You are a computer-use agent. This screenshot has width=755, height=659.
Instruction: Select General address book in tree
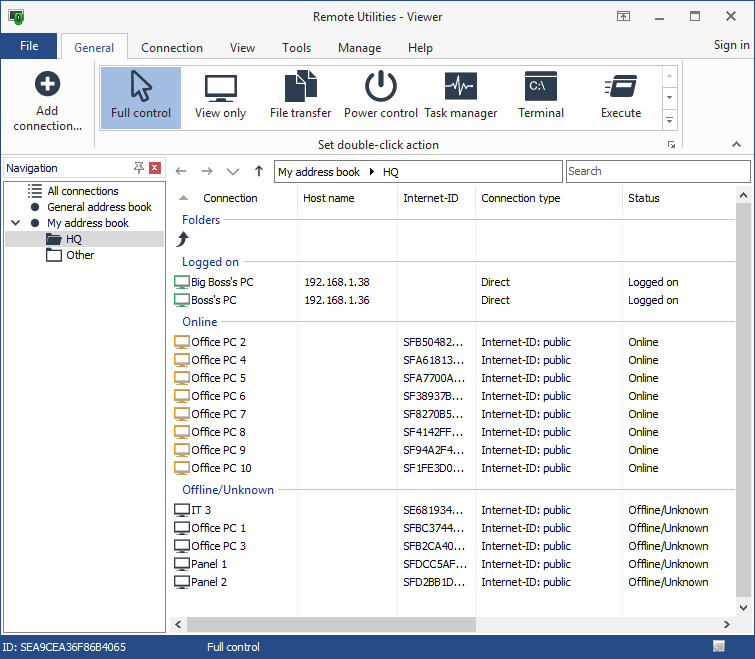(x=99, y=207)
